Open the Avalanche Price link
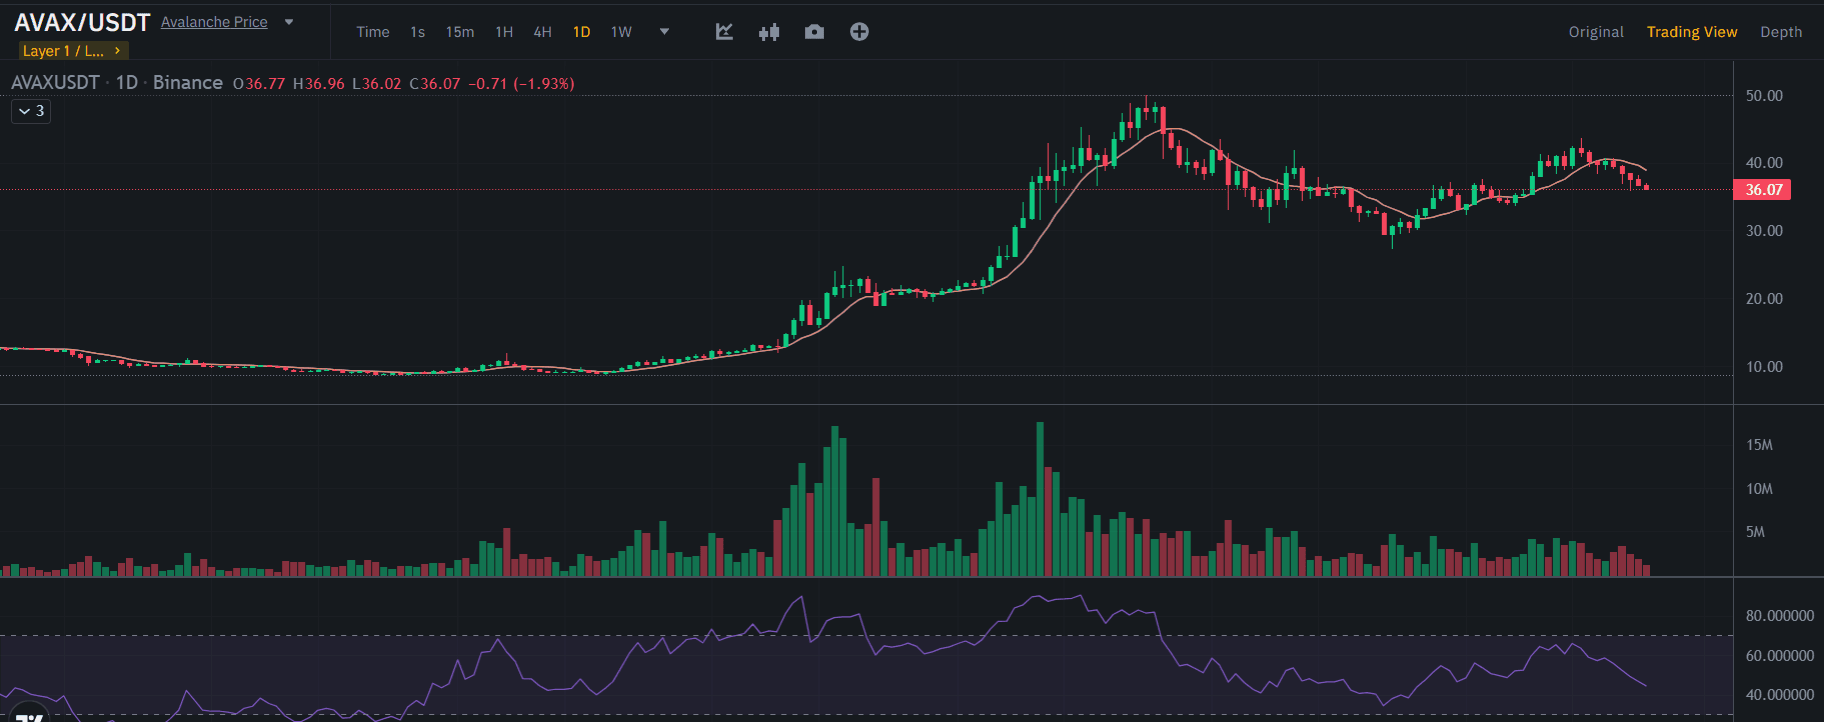This screenshot has height=722, width=1824. (214, 22)
